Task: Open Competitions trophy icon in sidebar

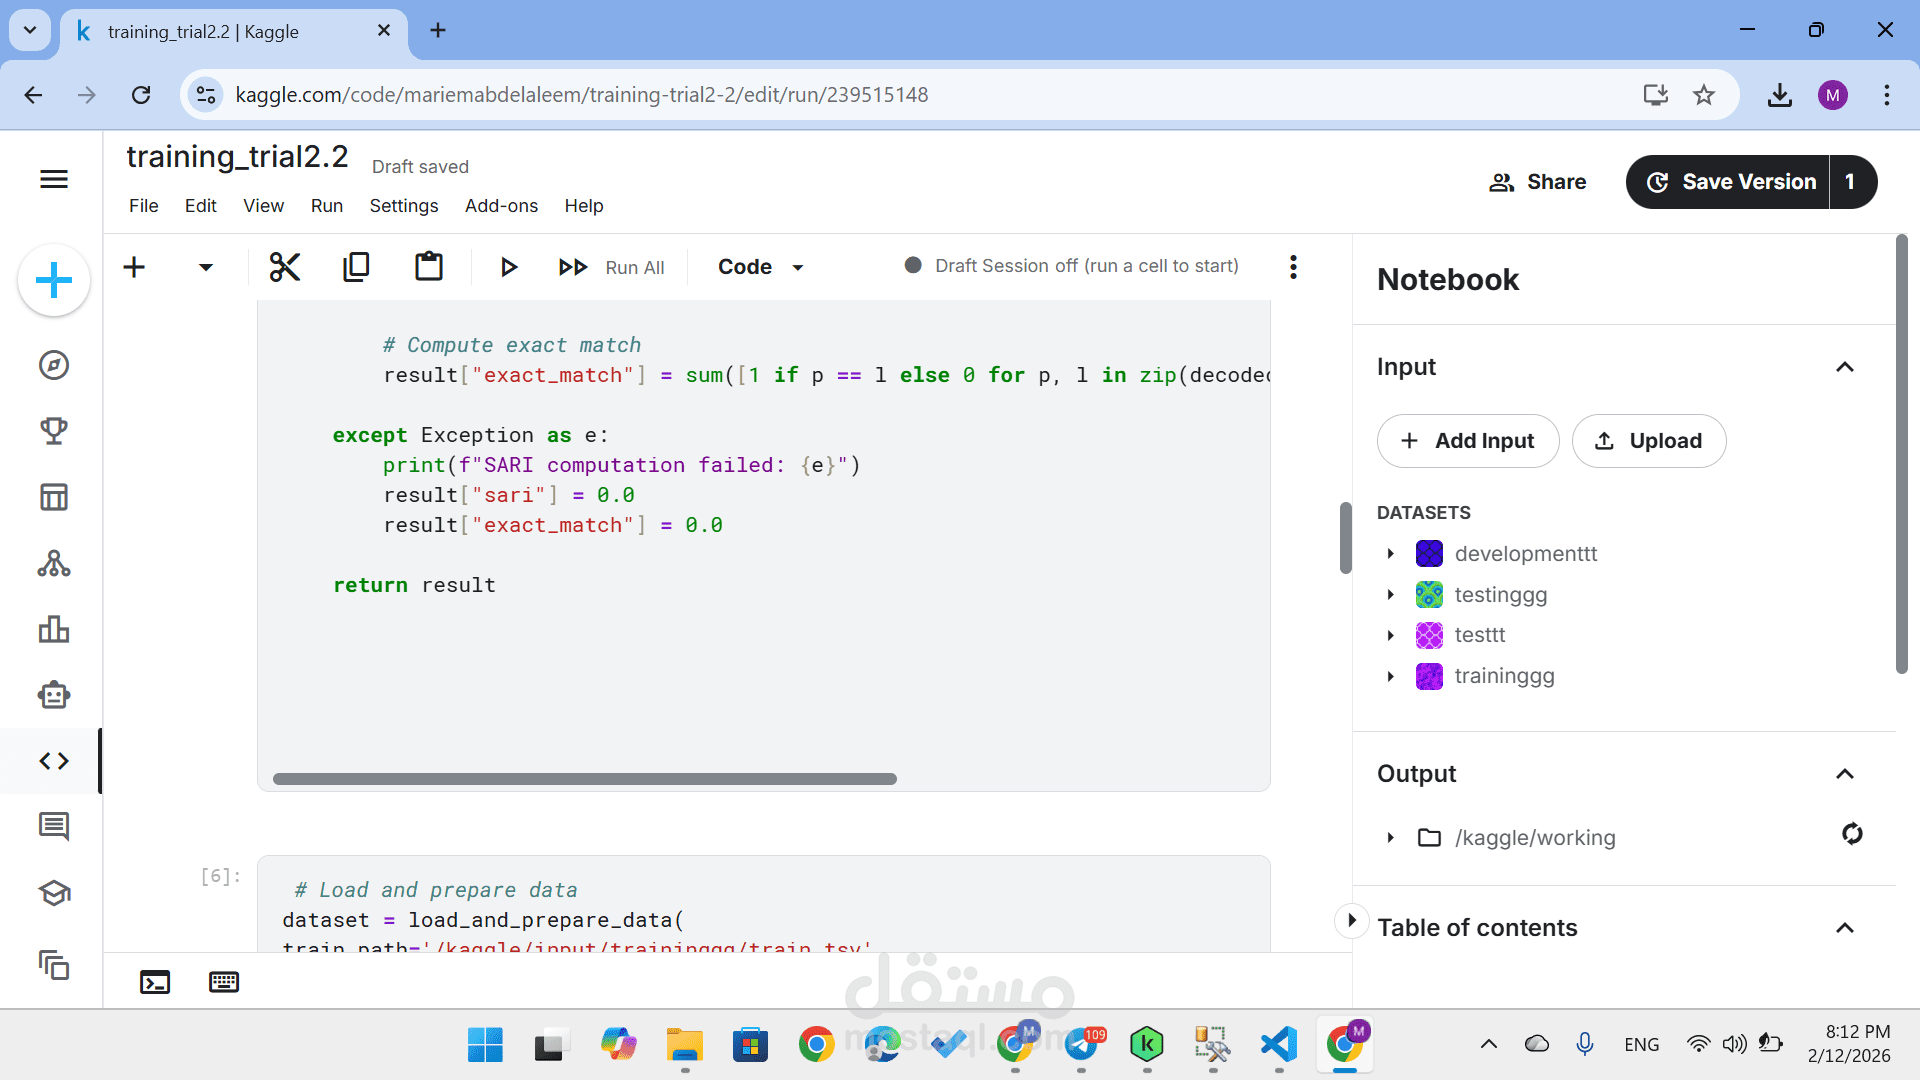Action: coord(54,431)
